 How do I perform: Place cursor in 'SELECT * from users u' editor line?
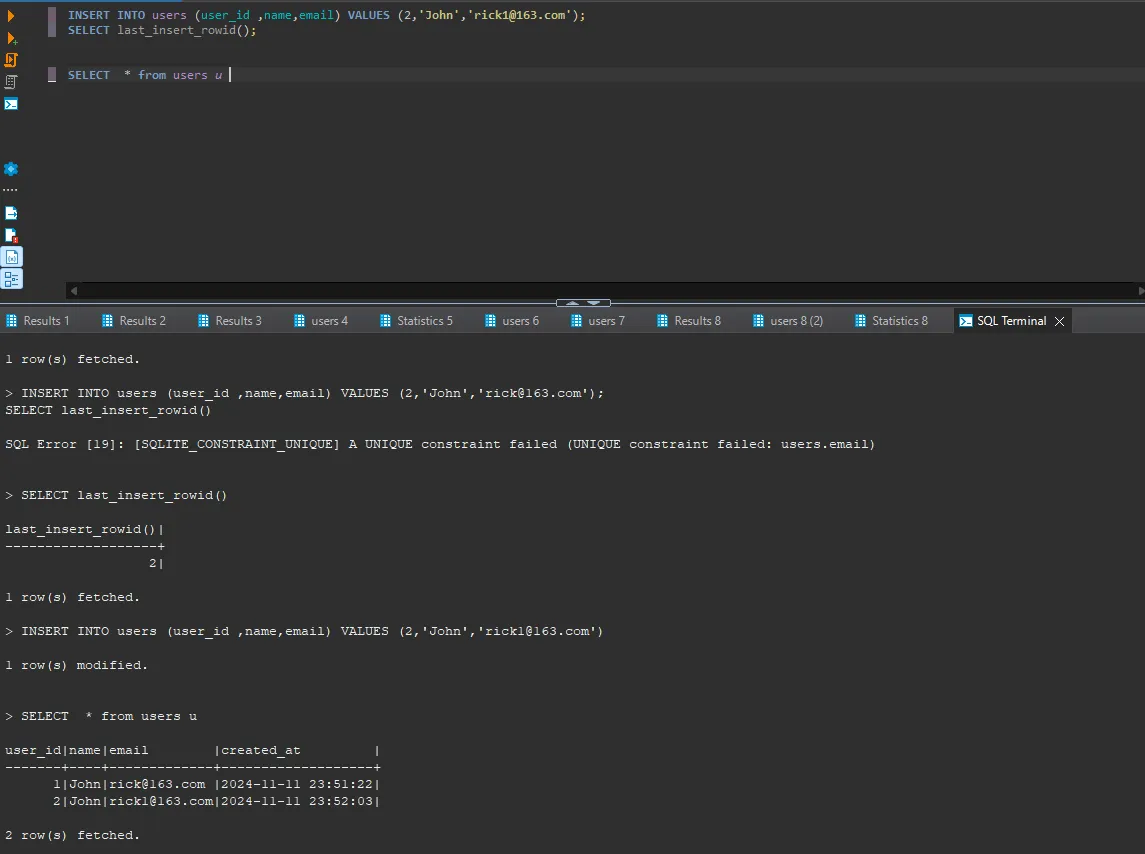[145, 75]
